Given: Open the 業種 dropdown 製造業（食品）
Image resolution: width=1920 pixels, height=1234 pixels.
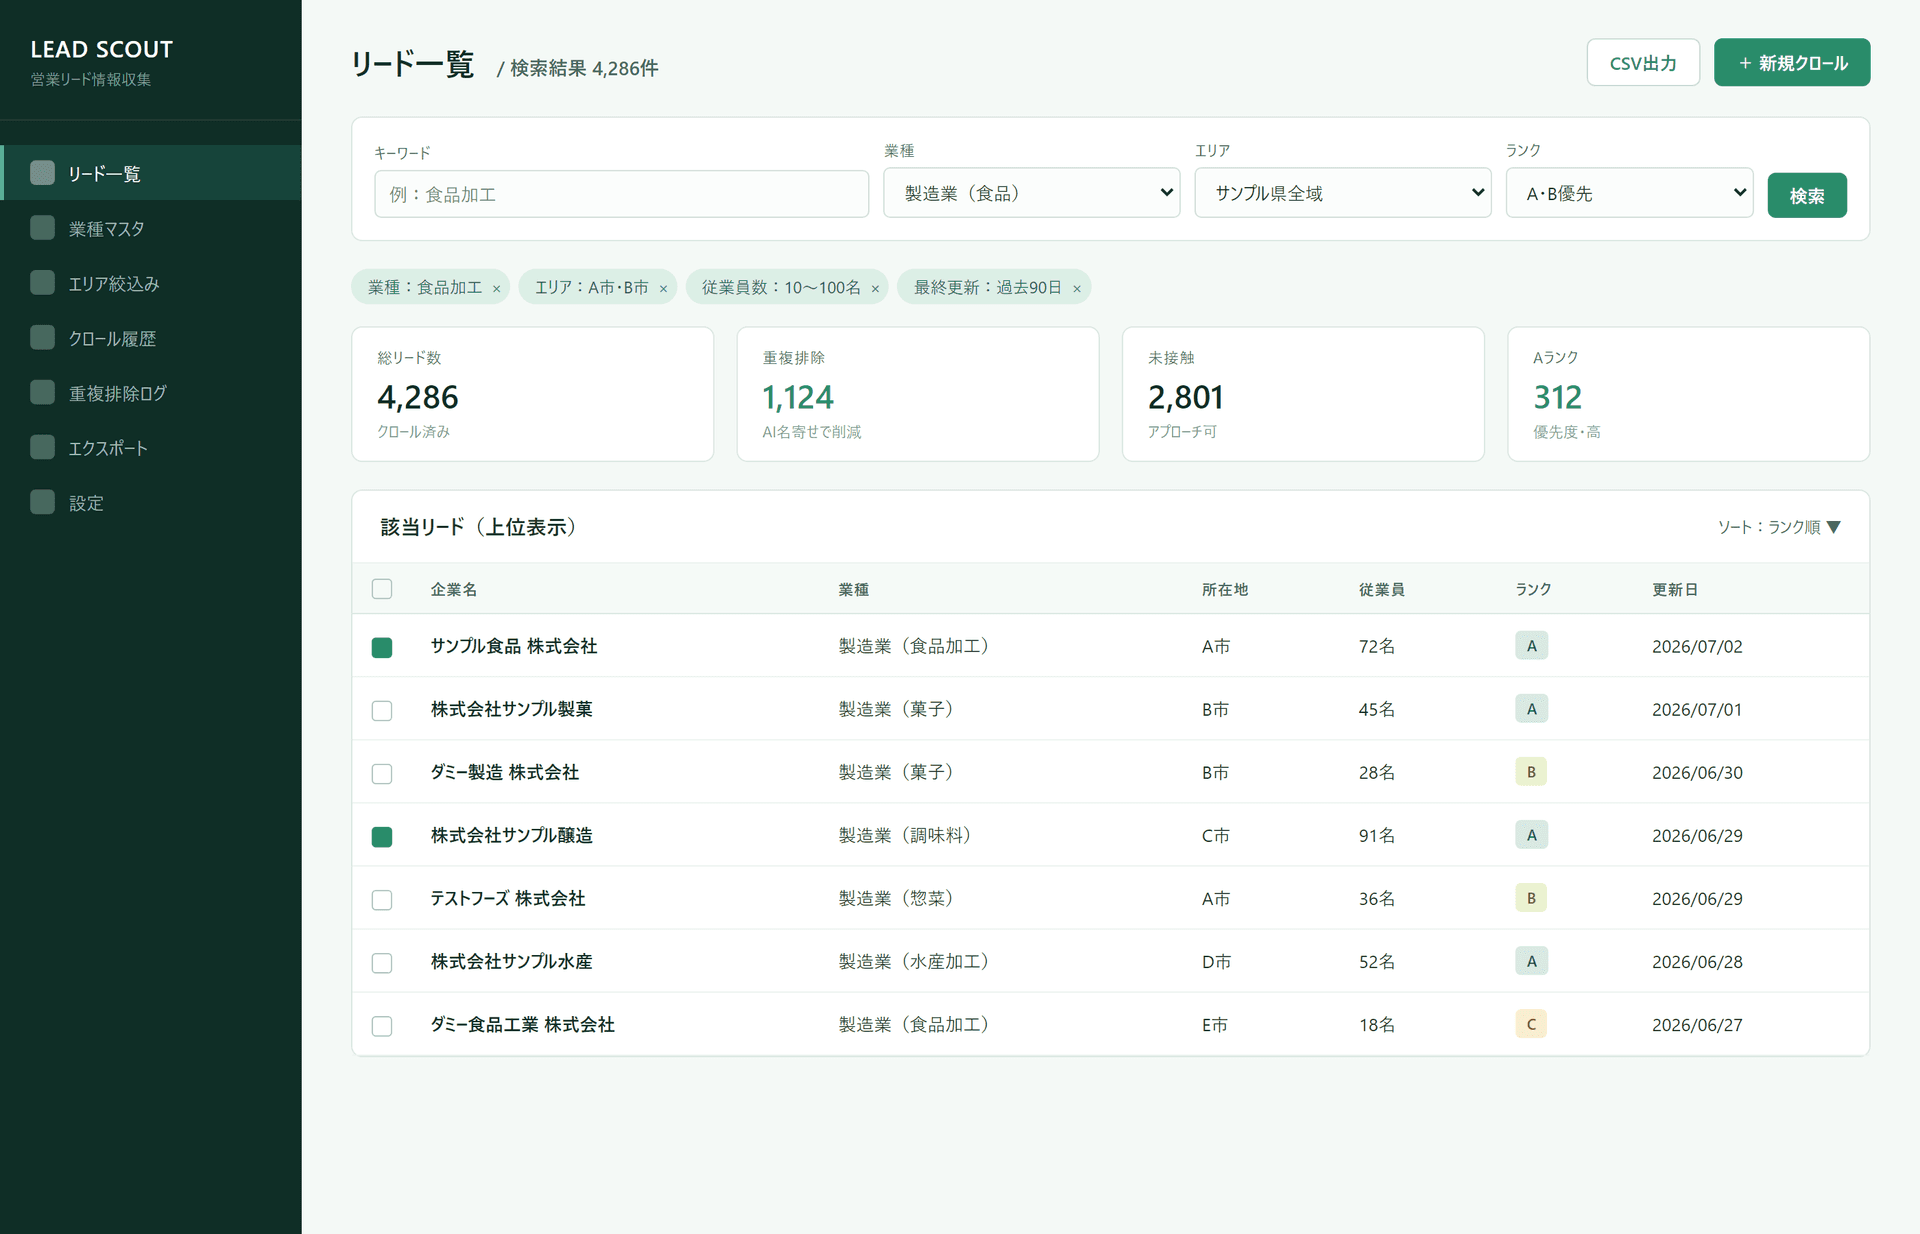Looking at the screenshot, I should coord(1032,193).
